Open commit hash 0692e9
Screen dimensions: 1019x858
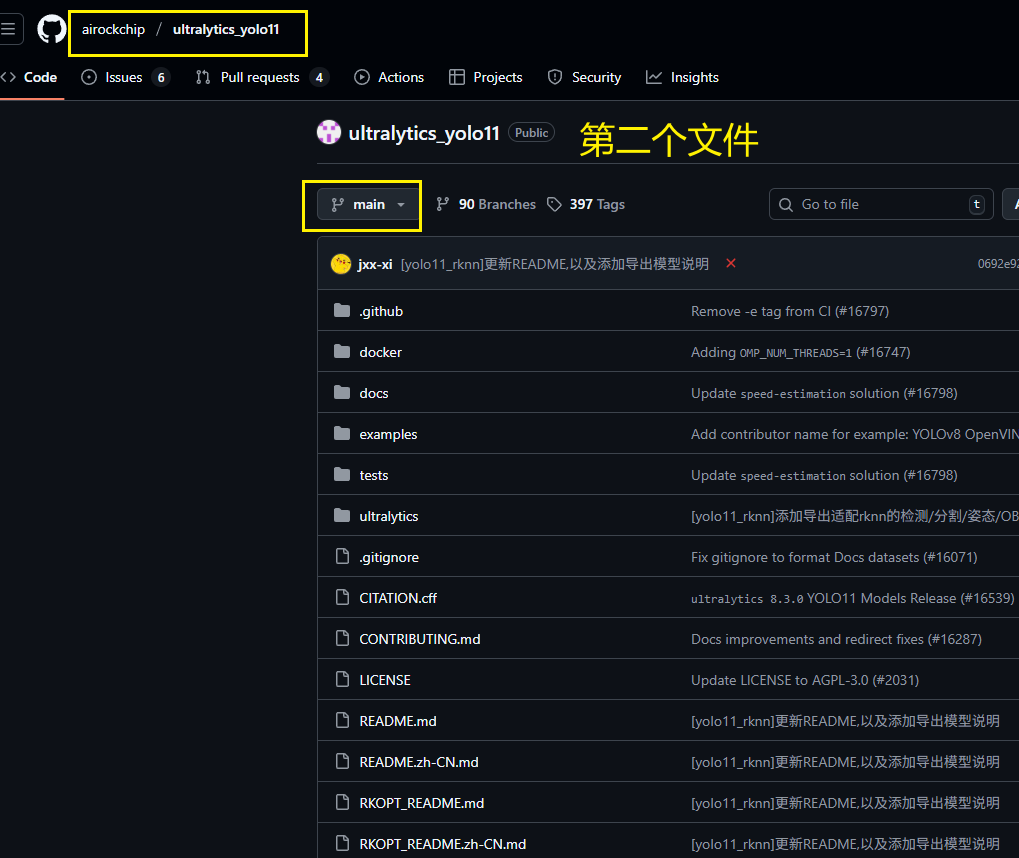998,264
